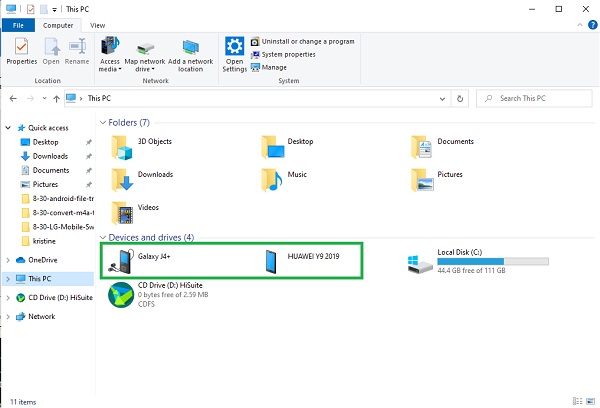Open Settings gear in ribbon
Image resolution: width=600 pixels, height=408 pixels.
234,54
